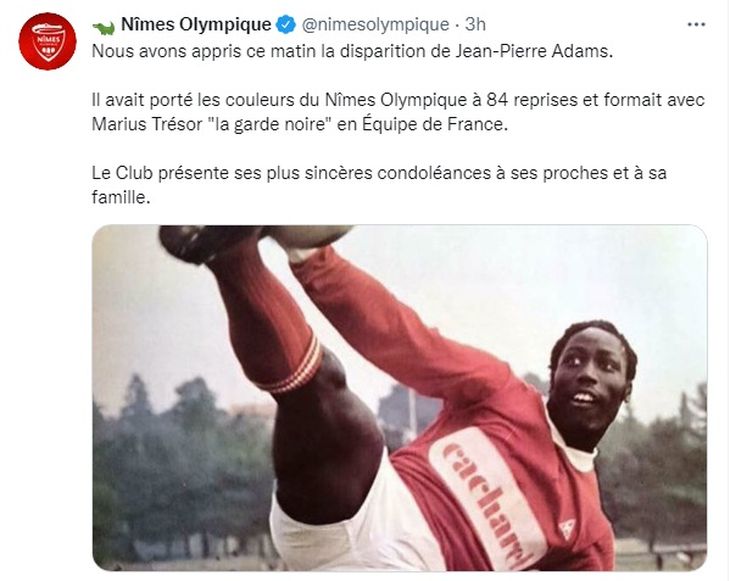This screenshot has width=730, height=581.
Task: Open the Nîmes Olympique display name link
Action: point(196,25)
